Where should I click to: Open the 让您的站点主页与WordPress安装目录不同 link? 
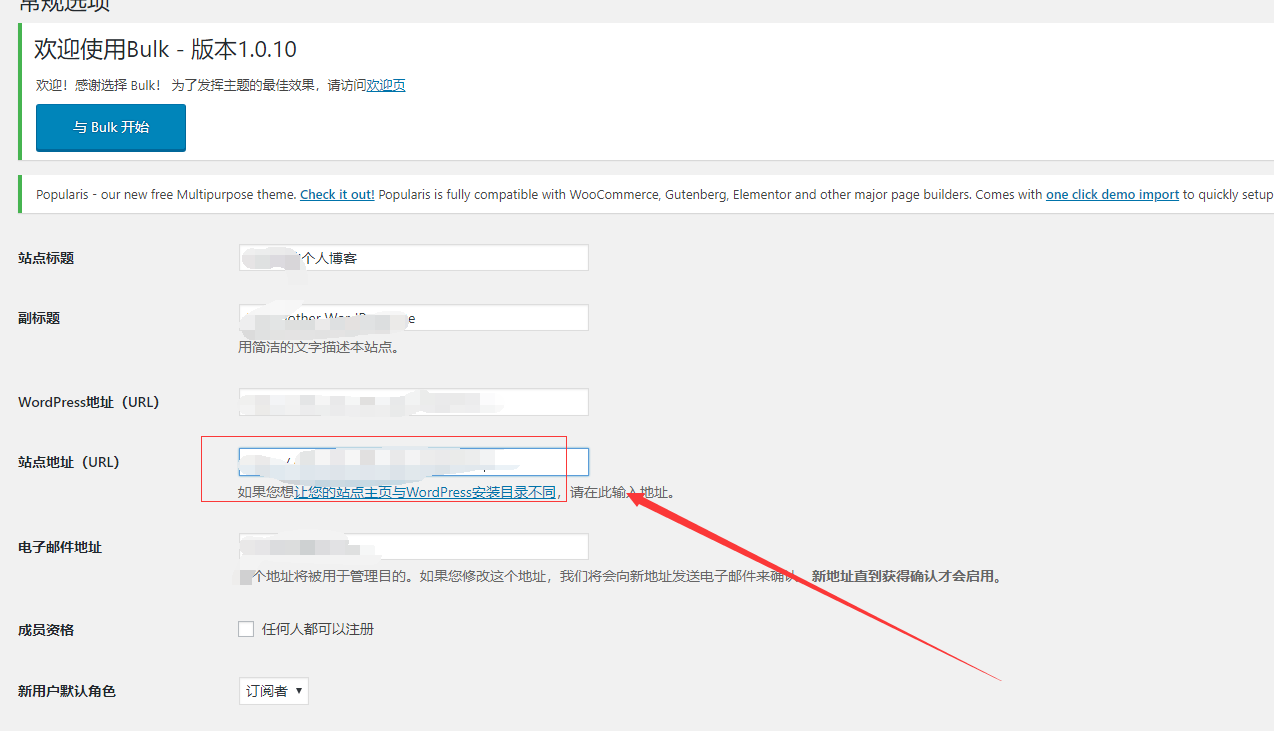pos(426,492)
